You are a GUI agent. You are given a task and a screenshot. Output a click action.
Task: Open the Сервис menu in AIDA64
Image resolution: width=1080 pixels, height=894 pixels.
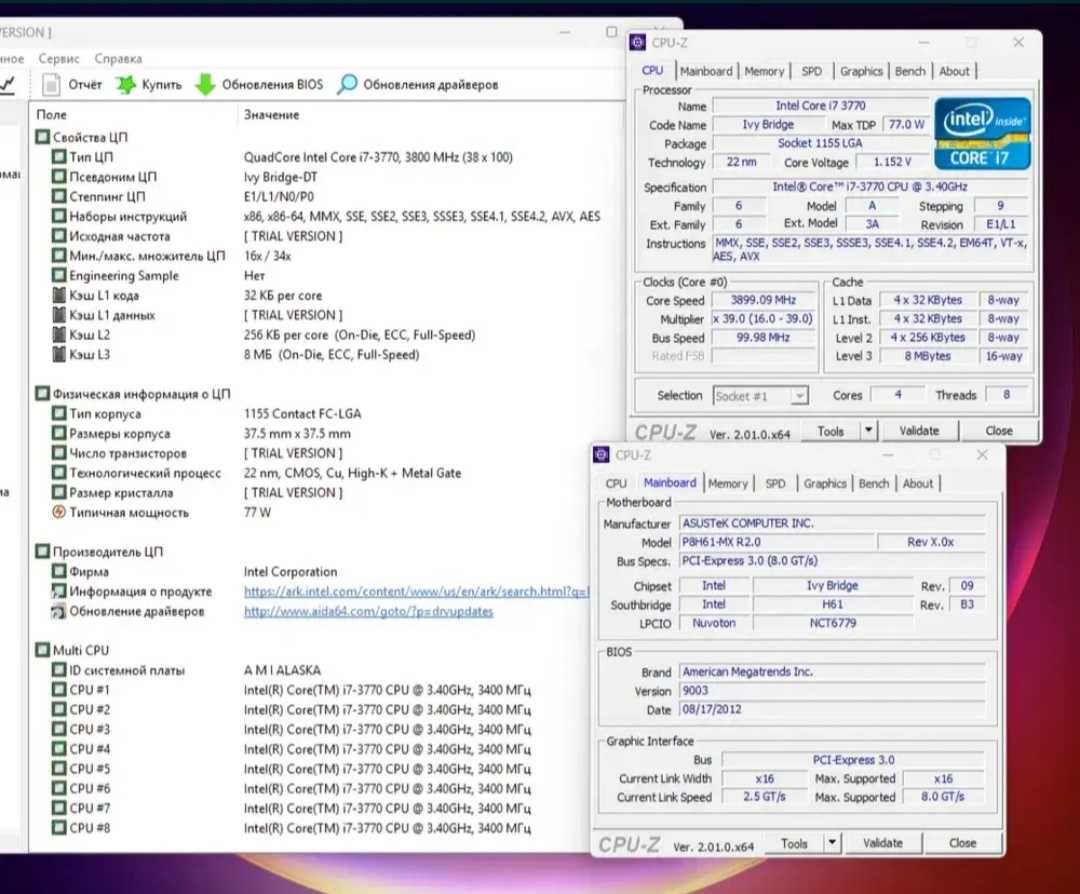pos(59,59)
